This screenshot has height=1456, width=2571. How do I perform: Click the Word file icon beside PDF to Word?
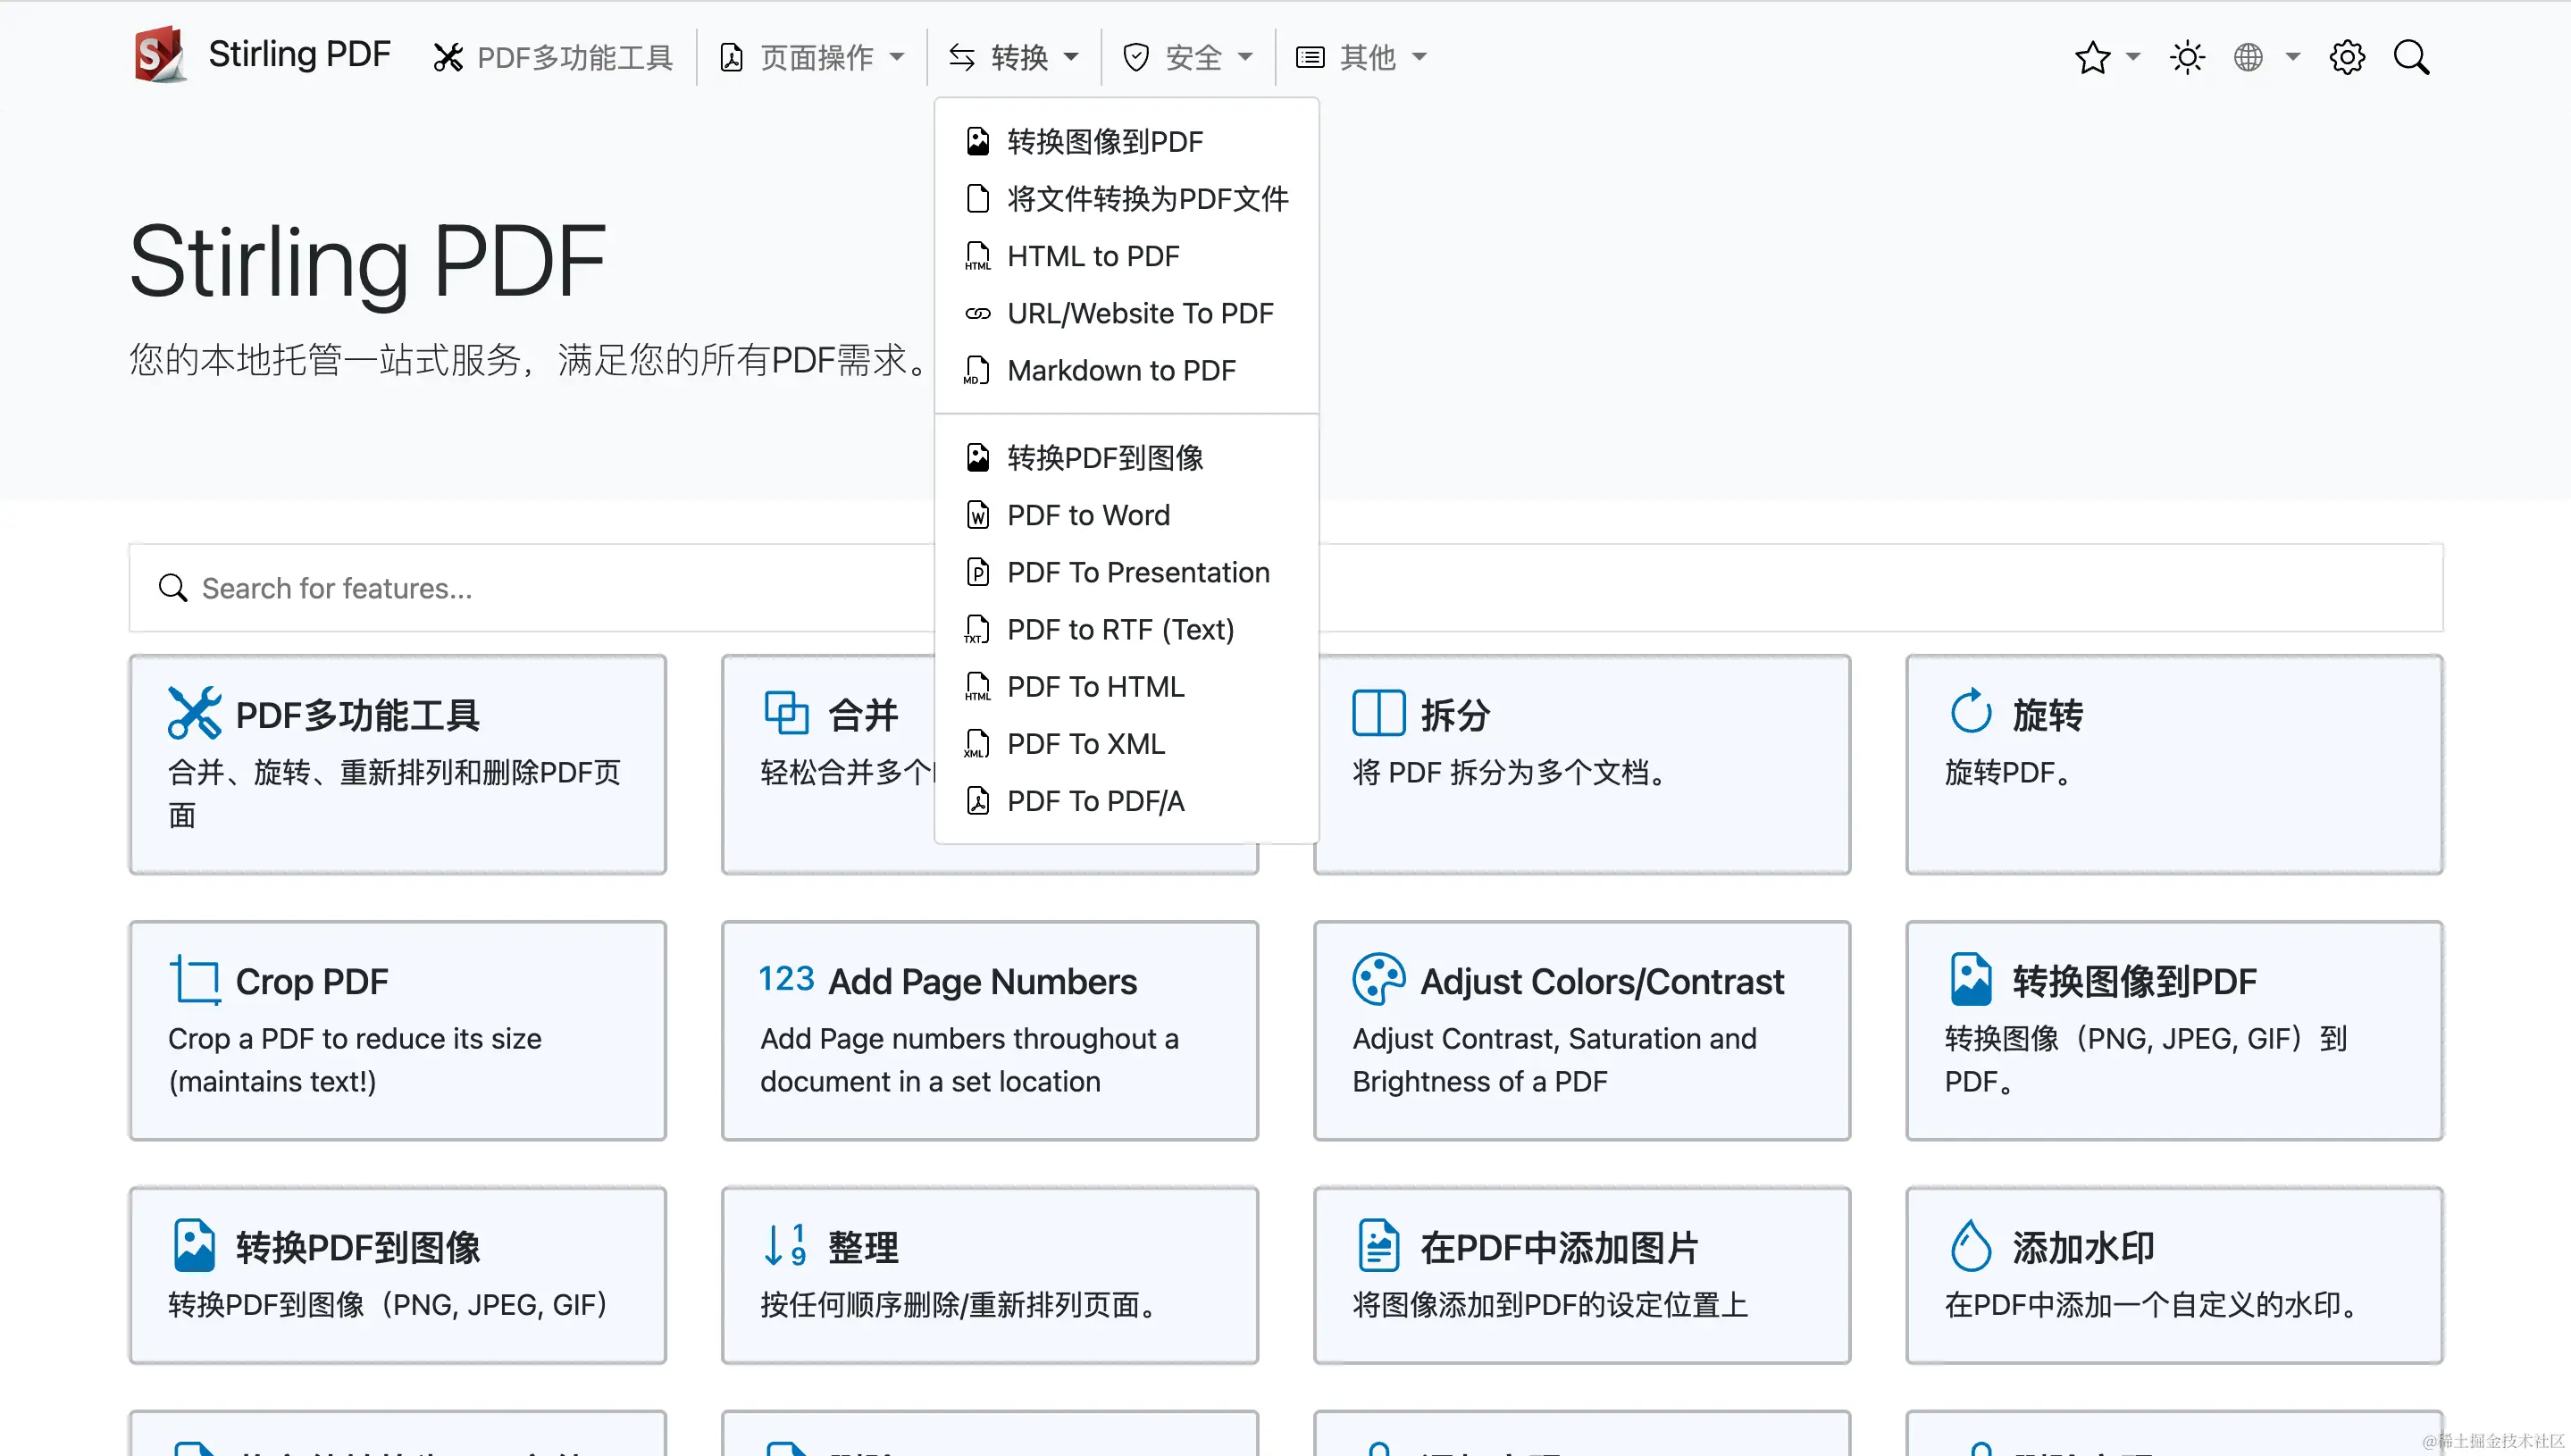pyautogui.click(x=978, y=515)
